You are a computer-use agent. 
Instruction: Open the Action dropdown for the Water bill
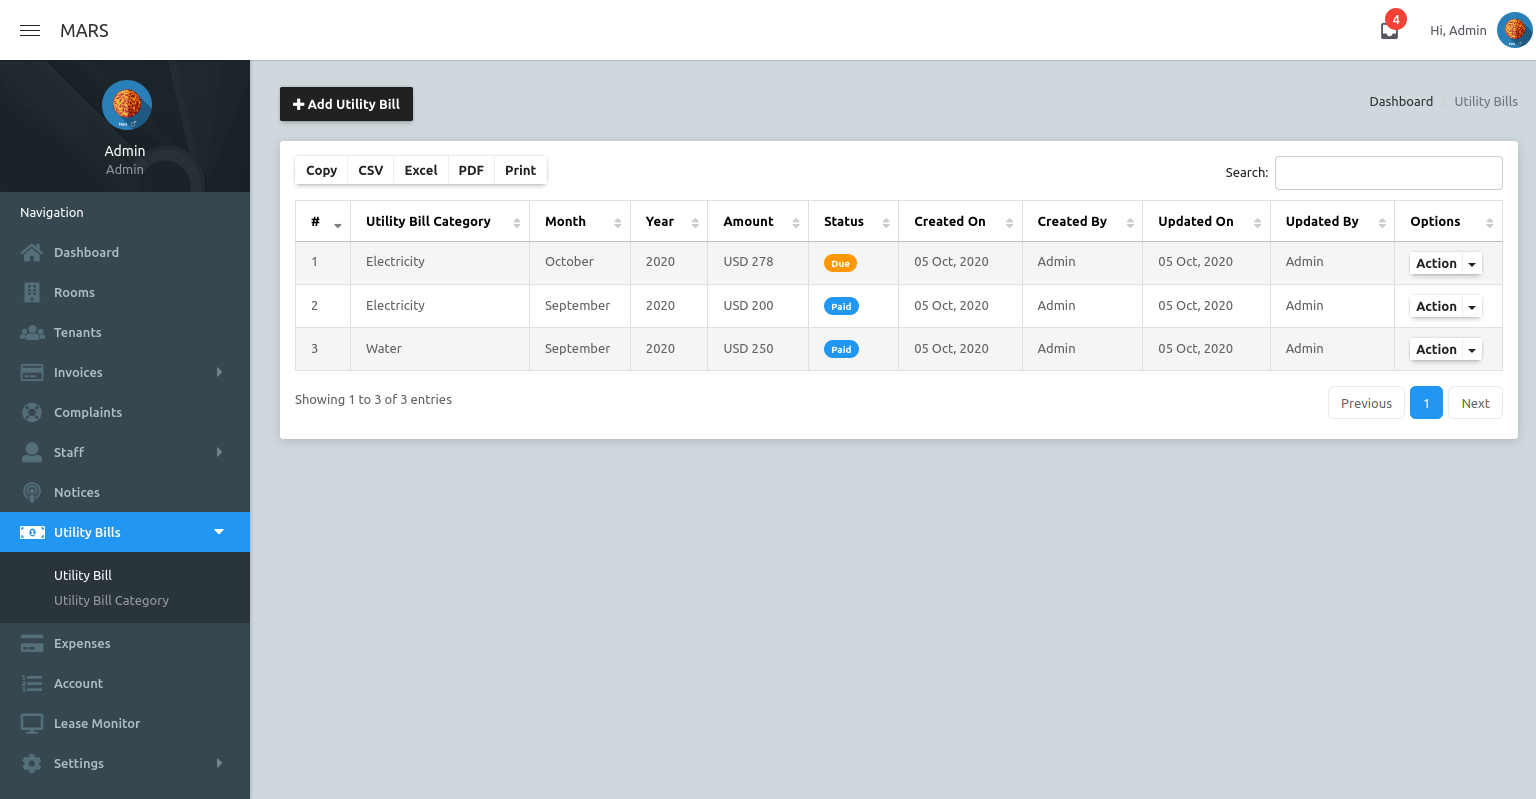(x=1445, y=349)
